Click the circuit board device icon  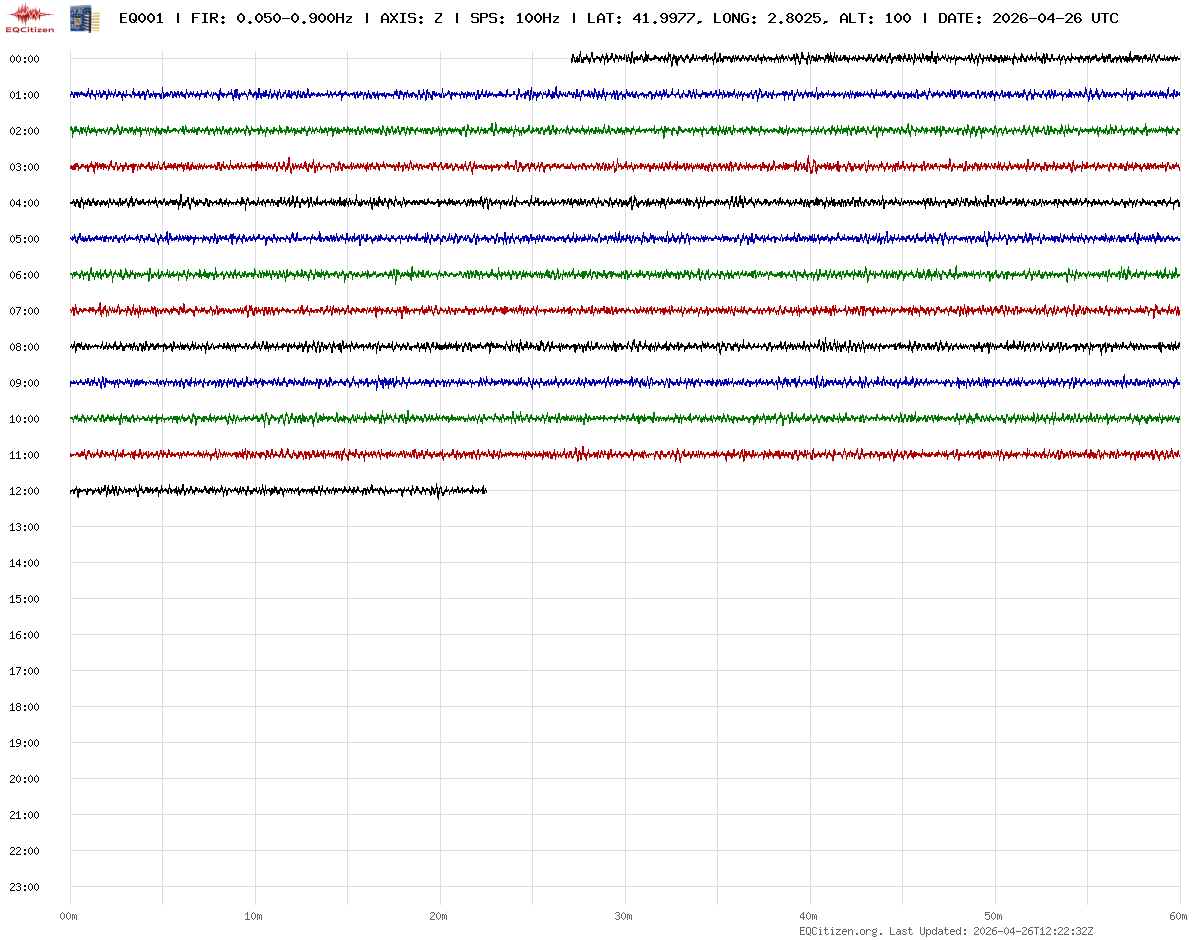click(x=84, y=18)
